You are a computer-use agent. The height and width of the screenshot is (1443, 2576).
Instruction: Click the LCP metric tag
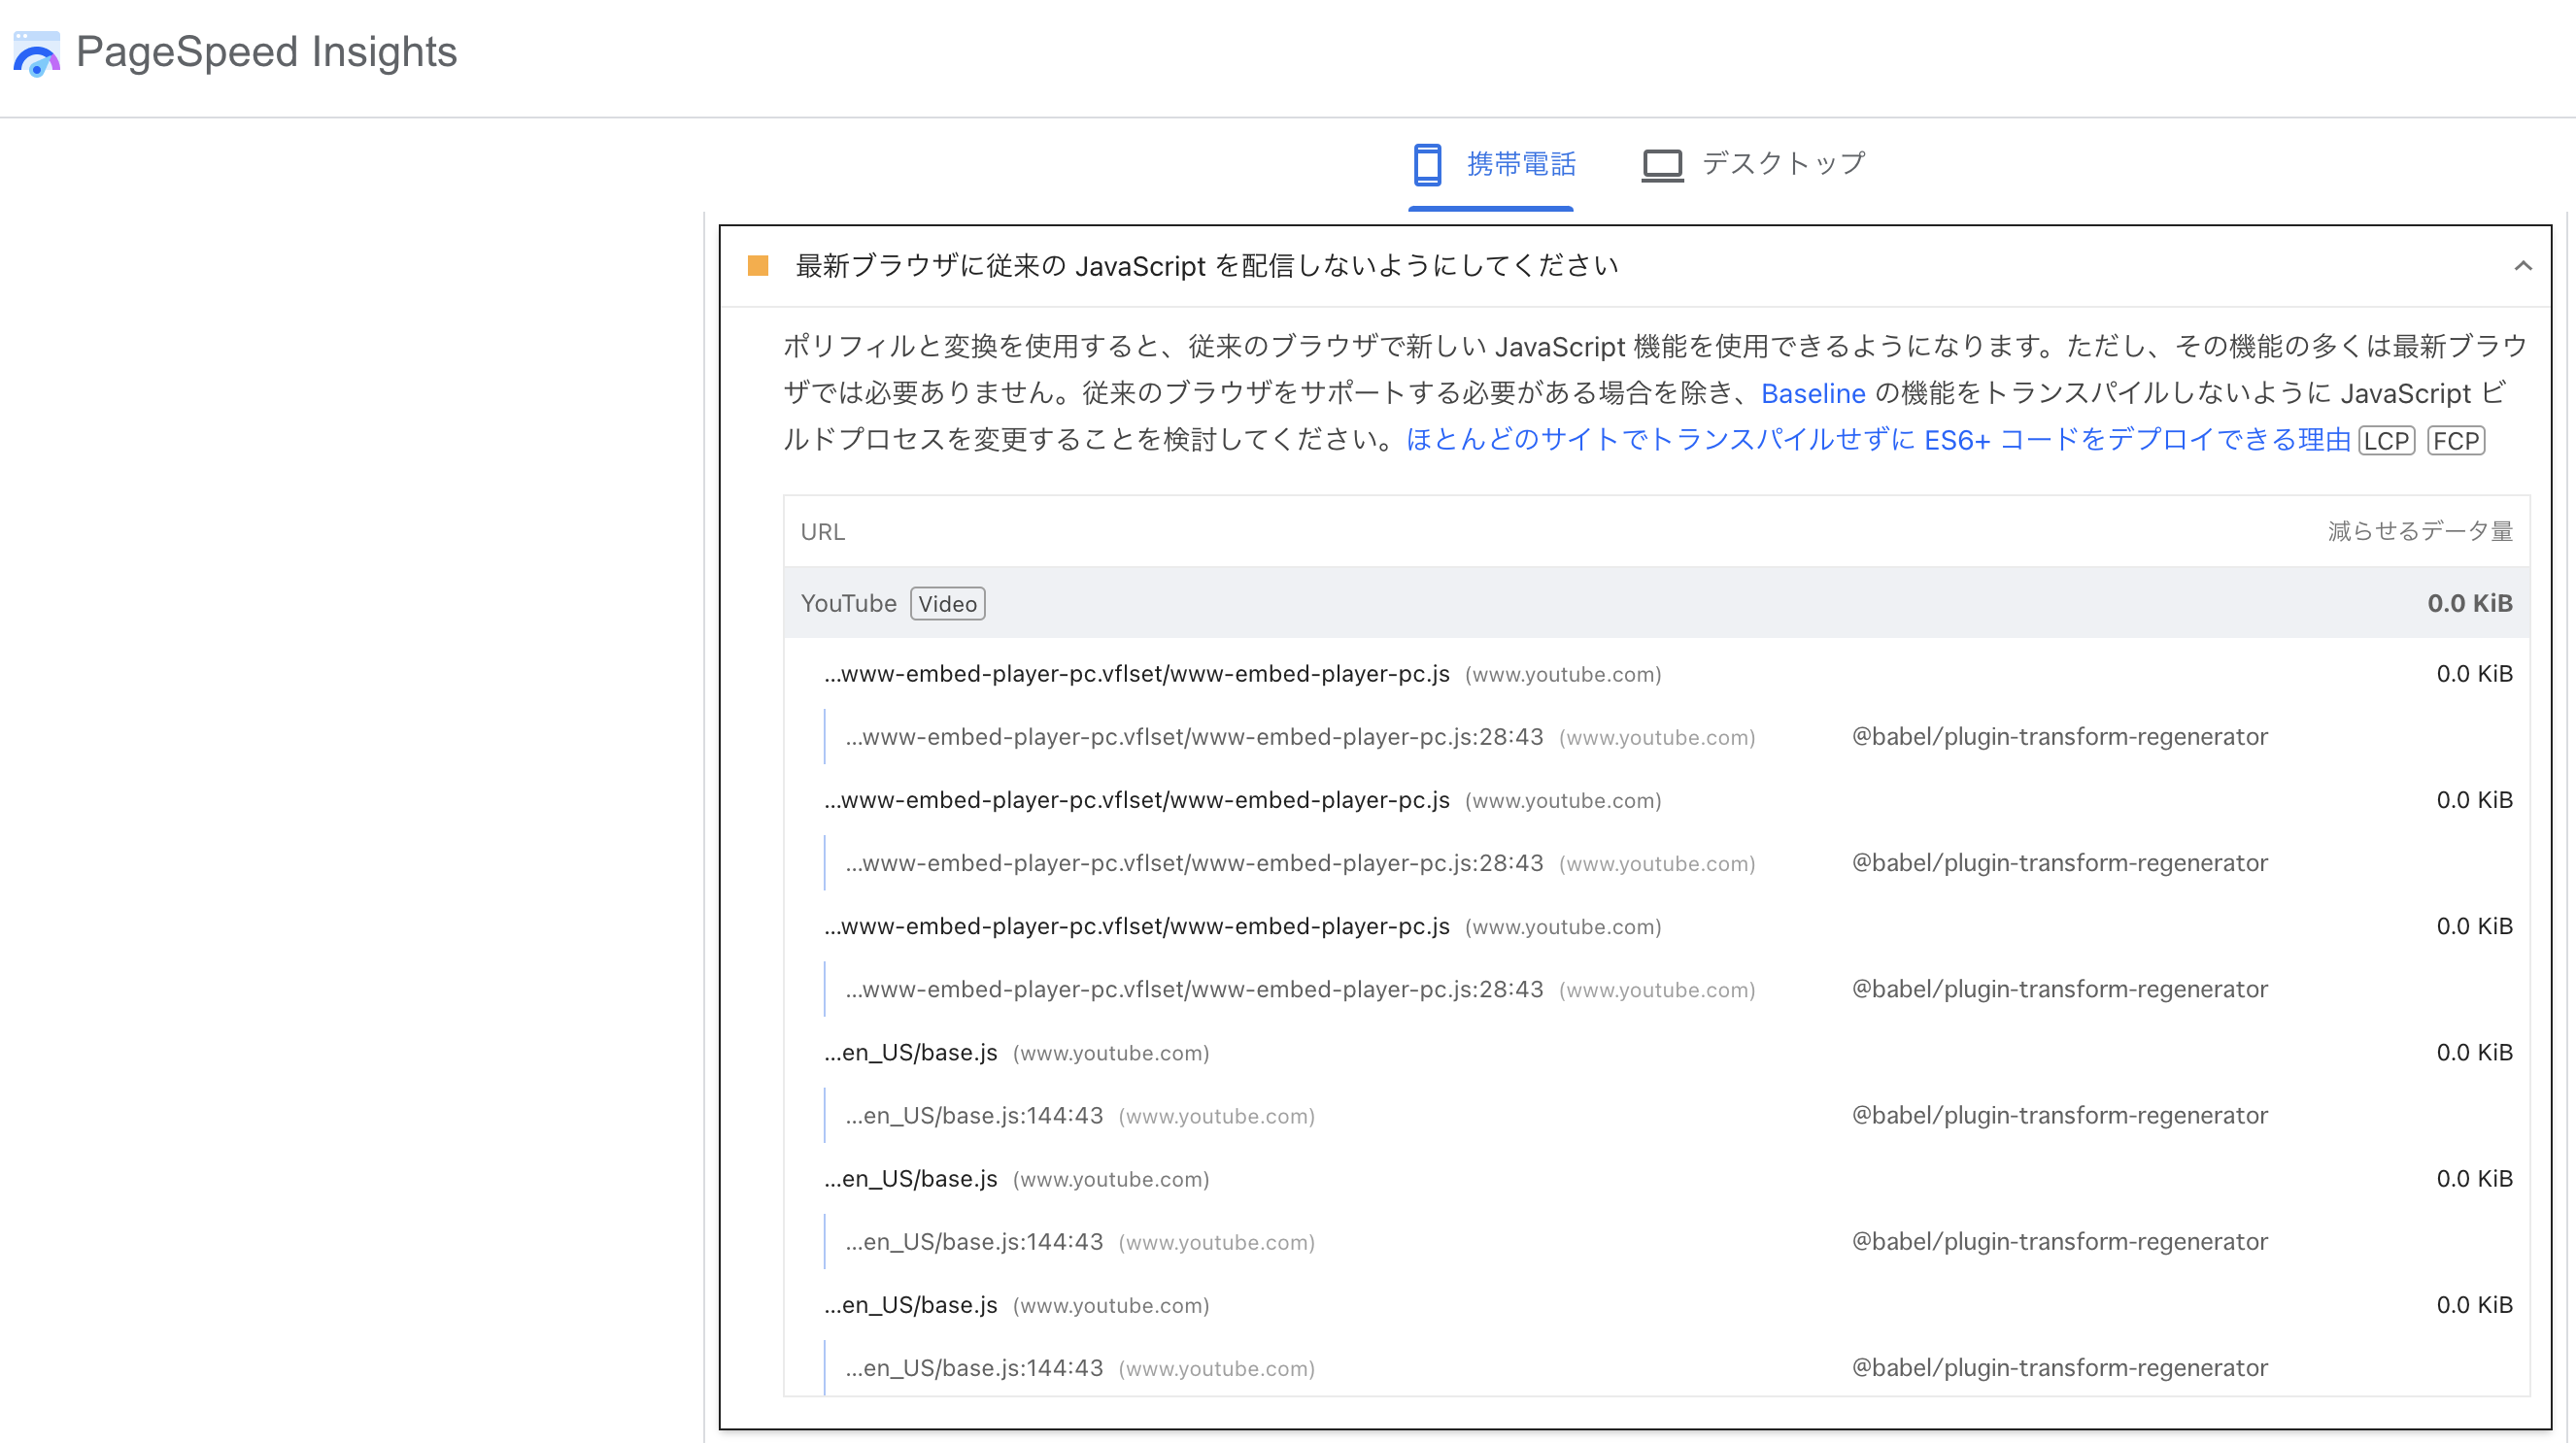coord(2386,441)
